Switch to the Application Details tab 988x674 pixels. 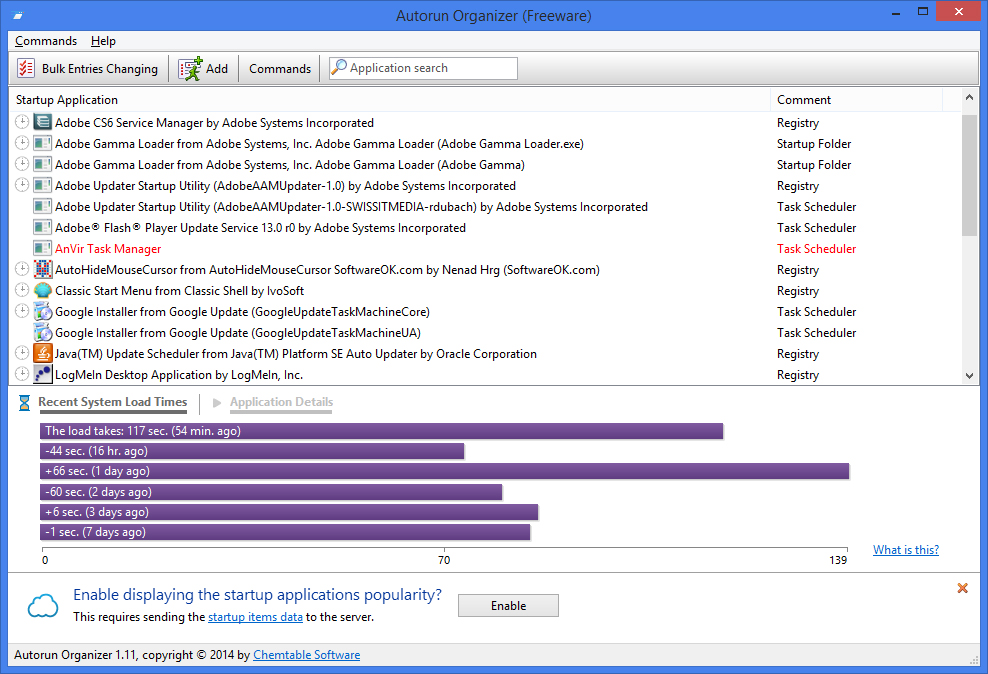click(x=281, y=402)
